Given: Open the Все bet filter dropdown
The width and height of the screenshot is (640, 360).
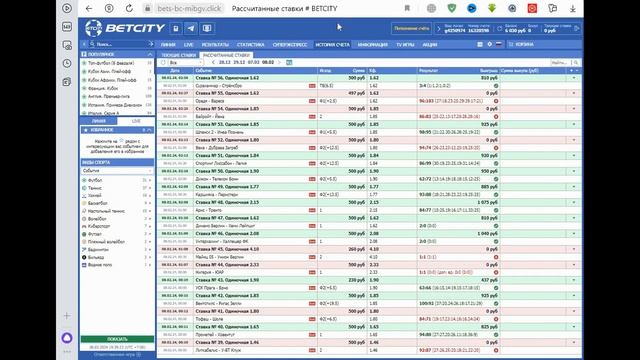Looking at the screenshot, I should click(x=186, y=62).
